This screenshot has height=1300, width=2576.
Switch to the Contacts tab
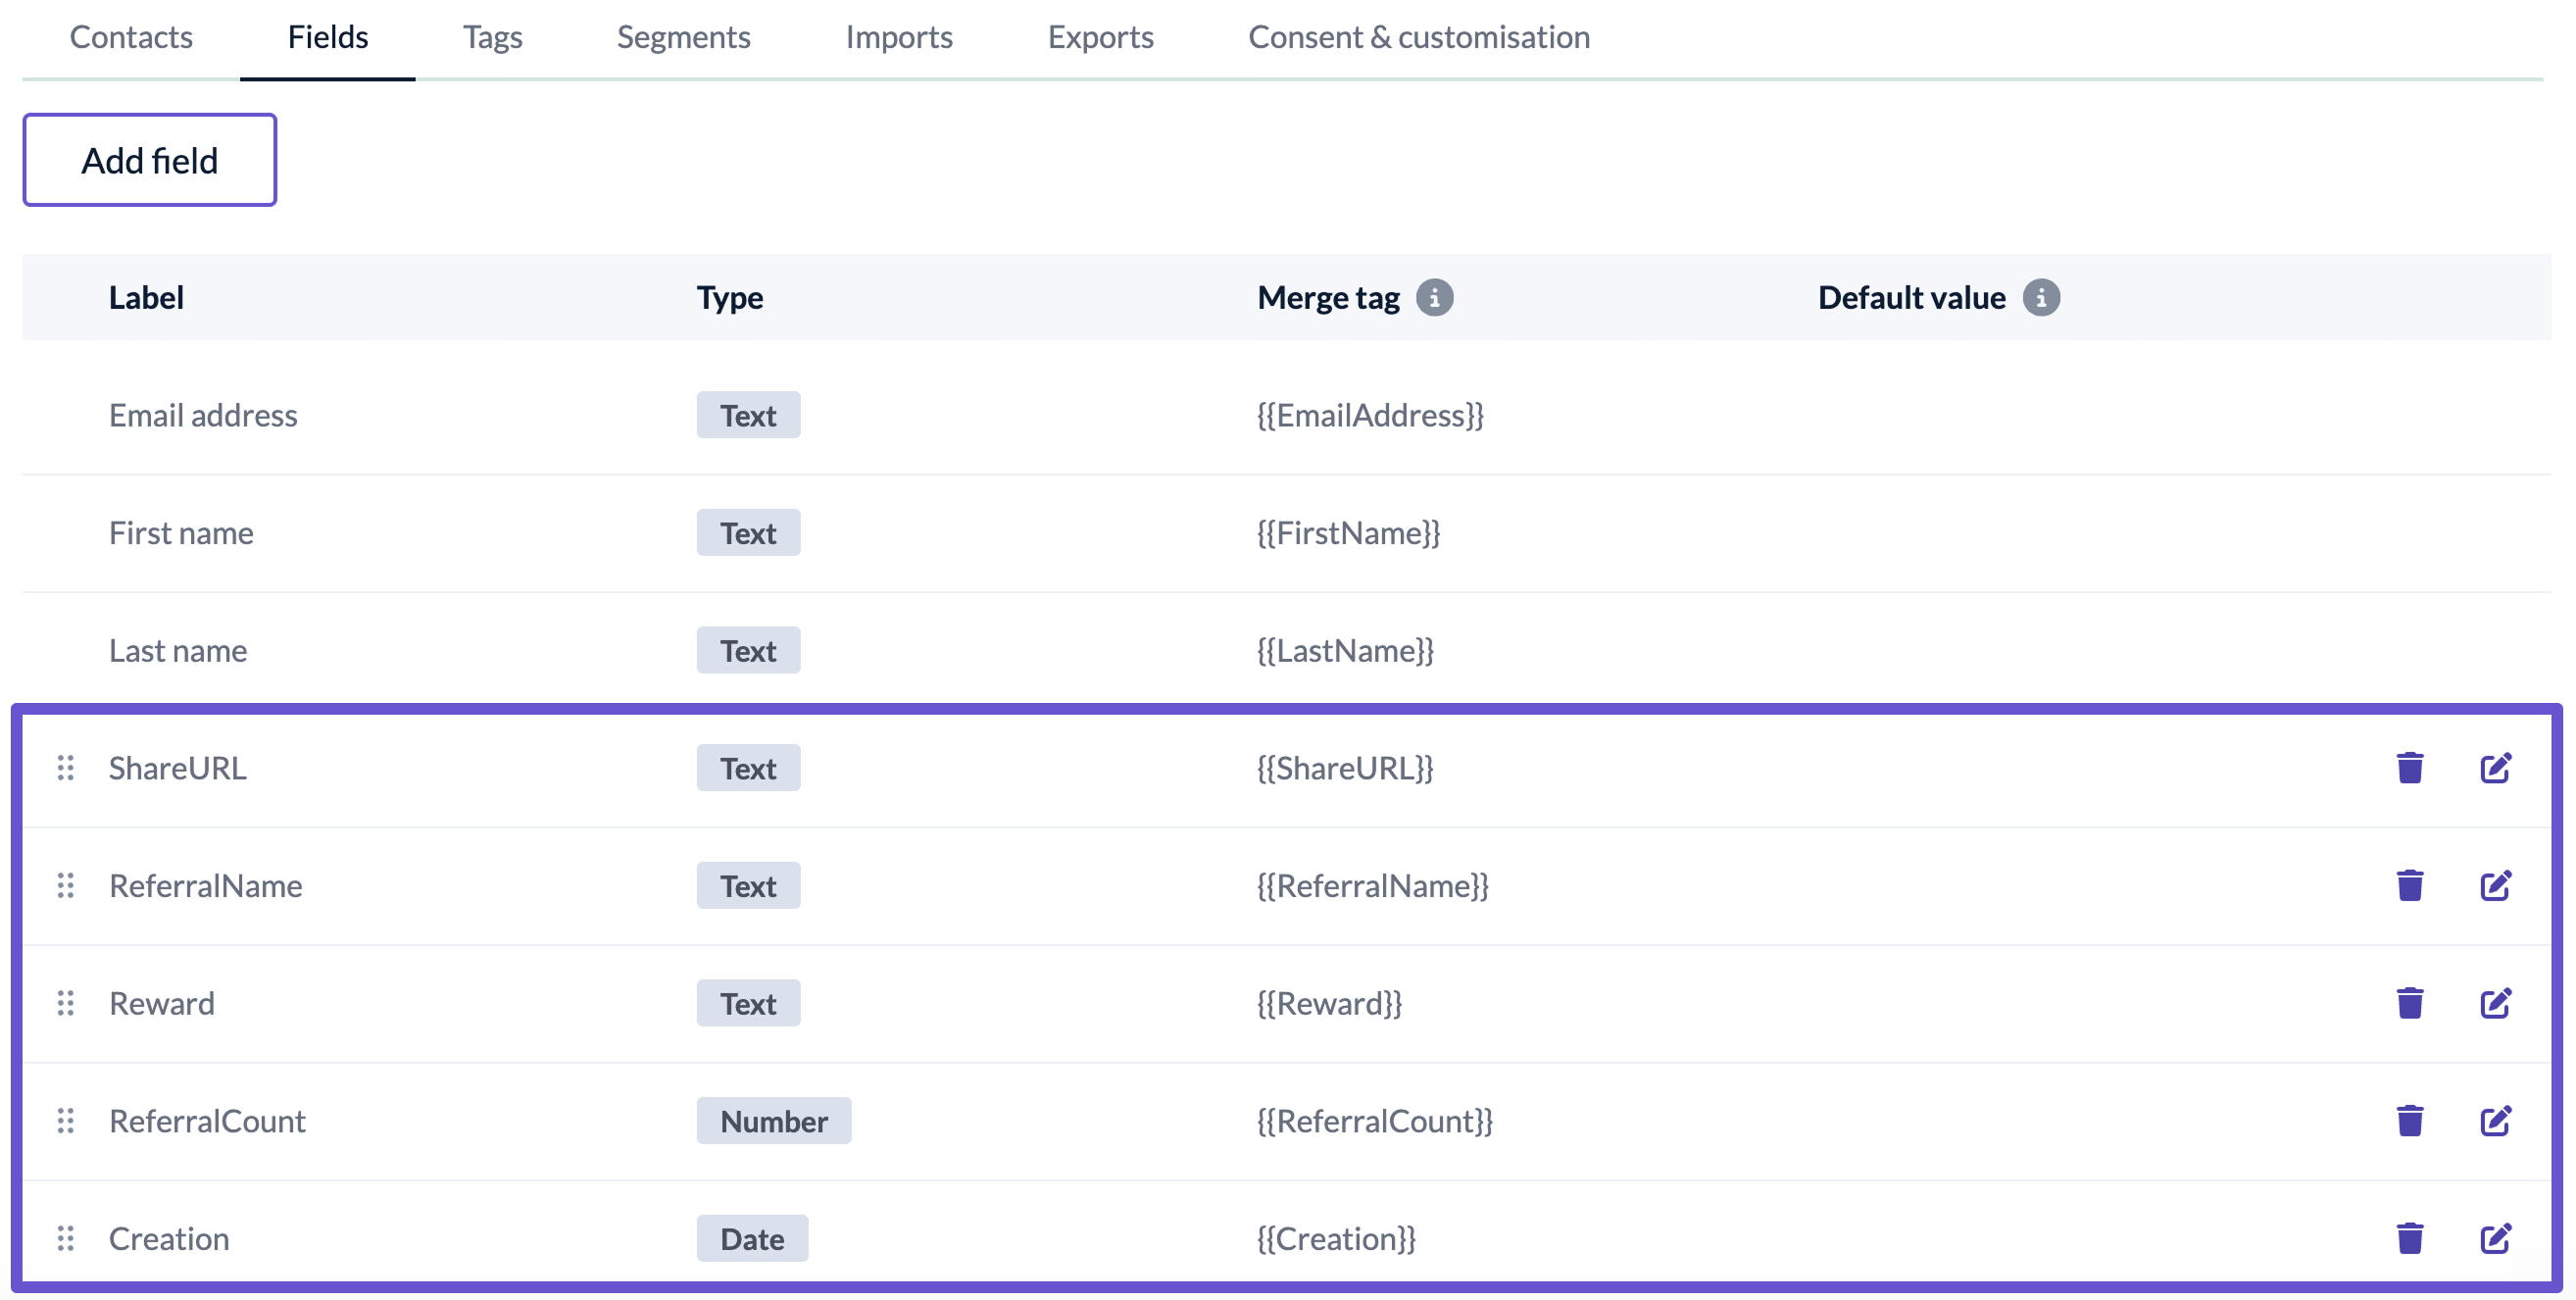[x=131, y=37]
